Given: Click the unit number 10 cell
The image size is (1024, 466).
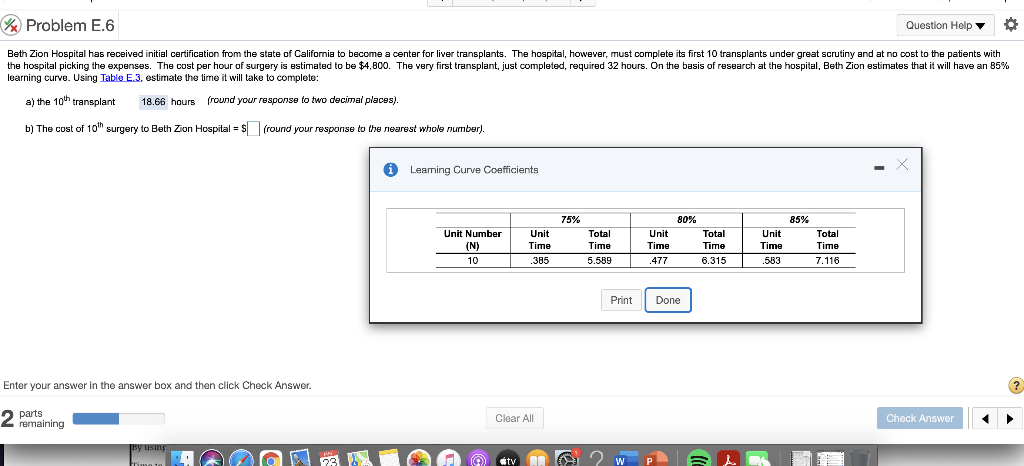Looking at the screenshot, I should 473,261.
